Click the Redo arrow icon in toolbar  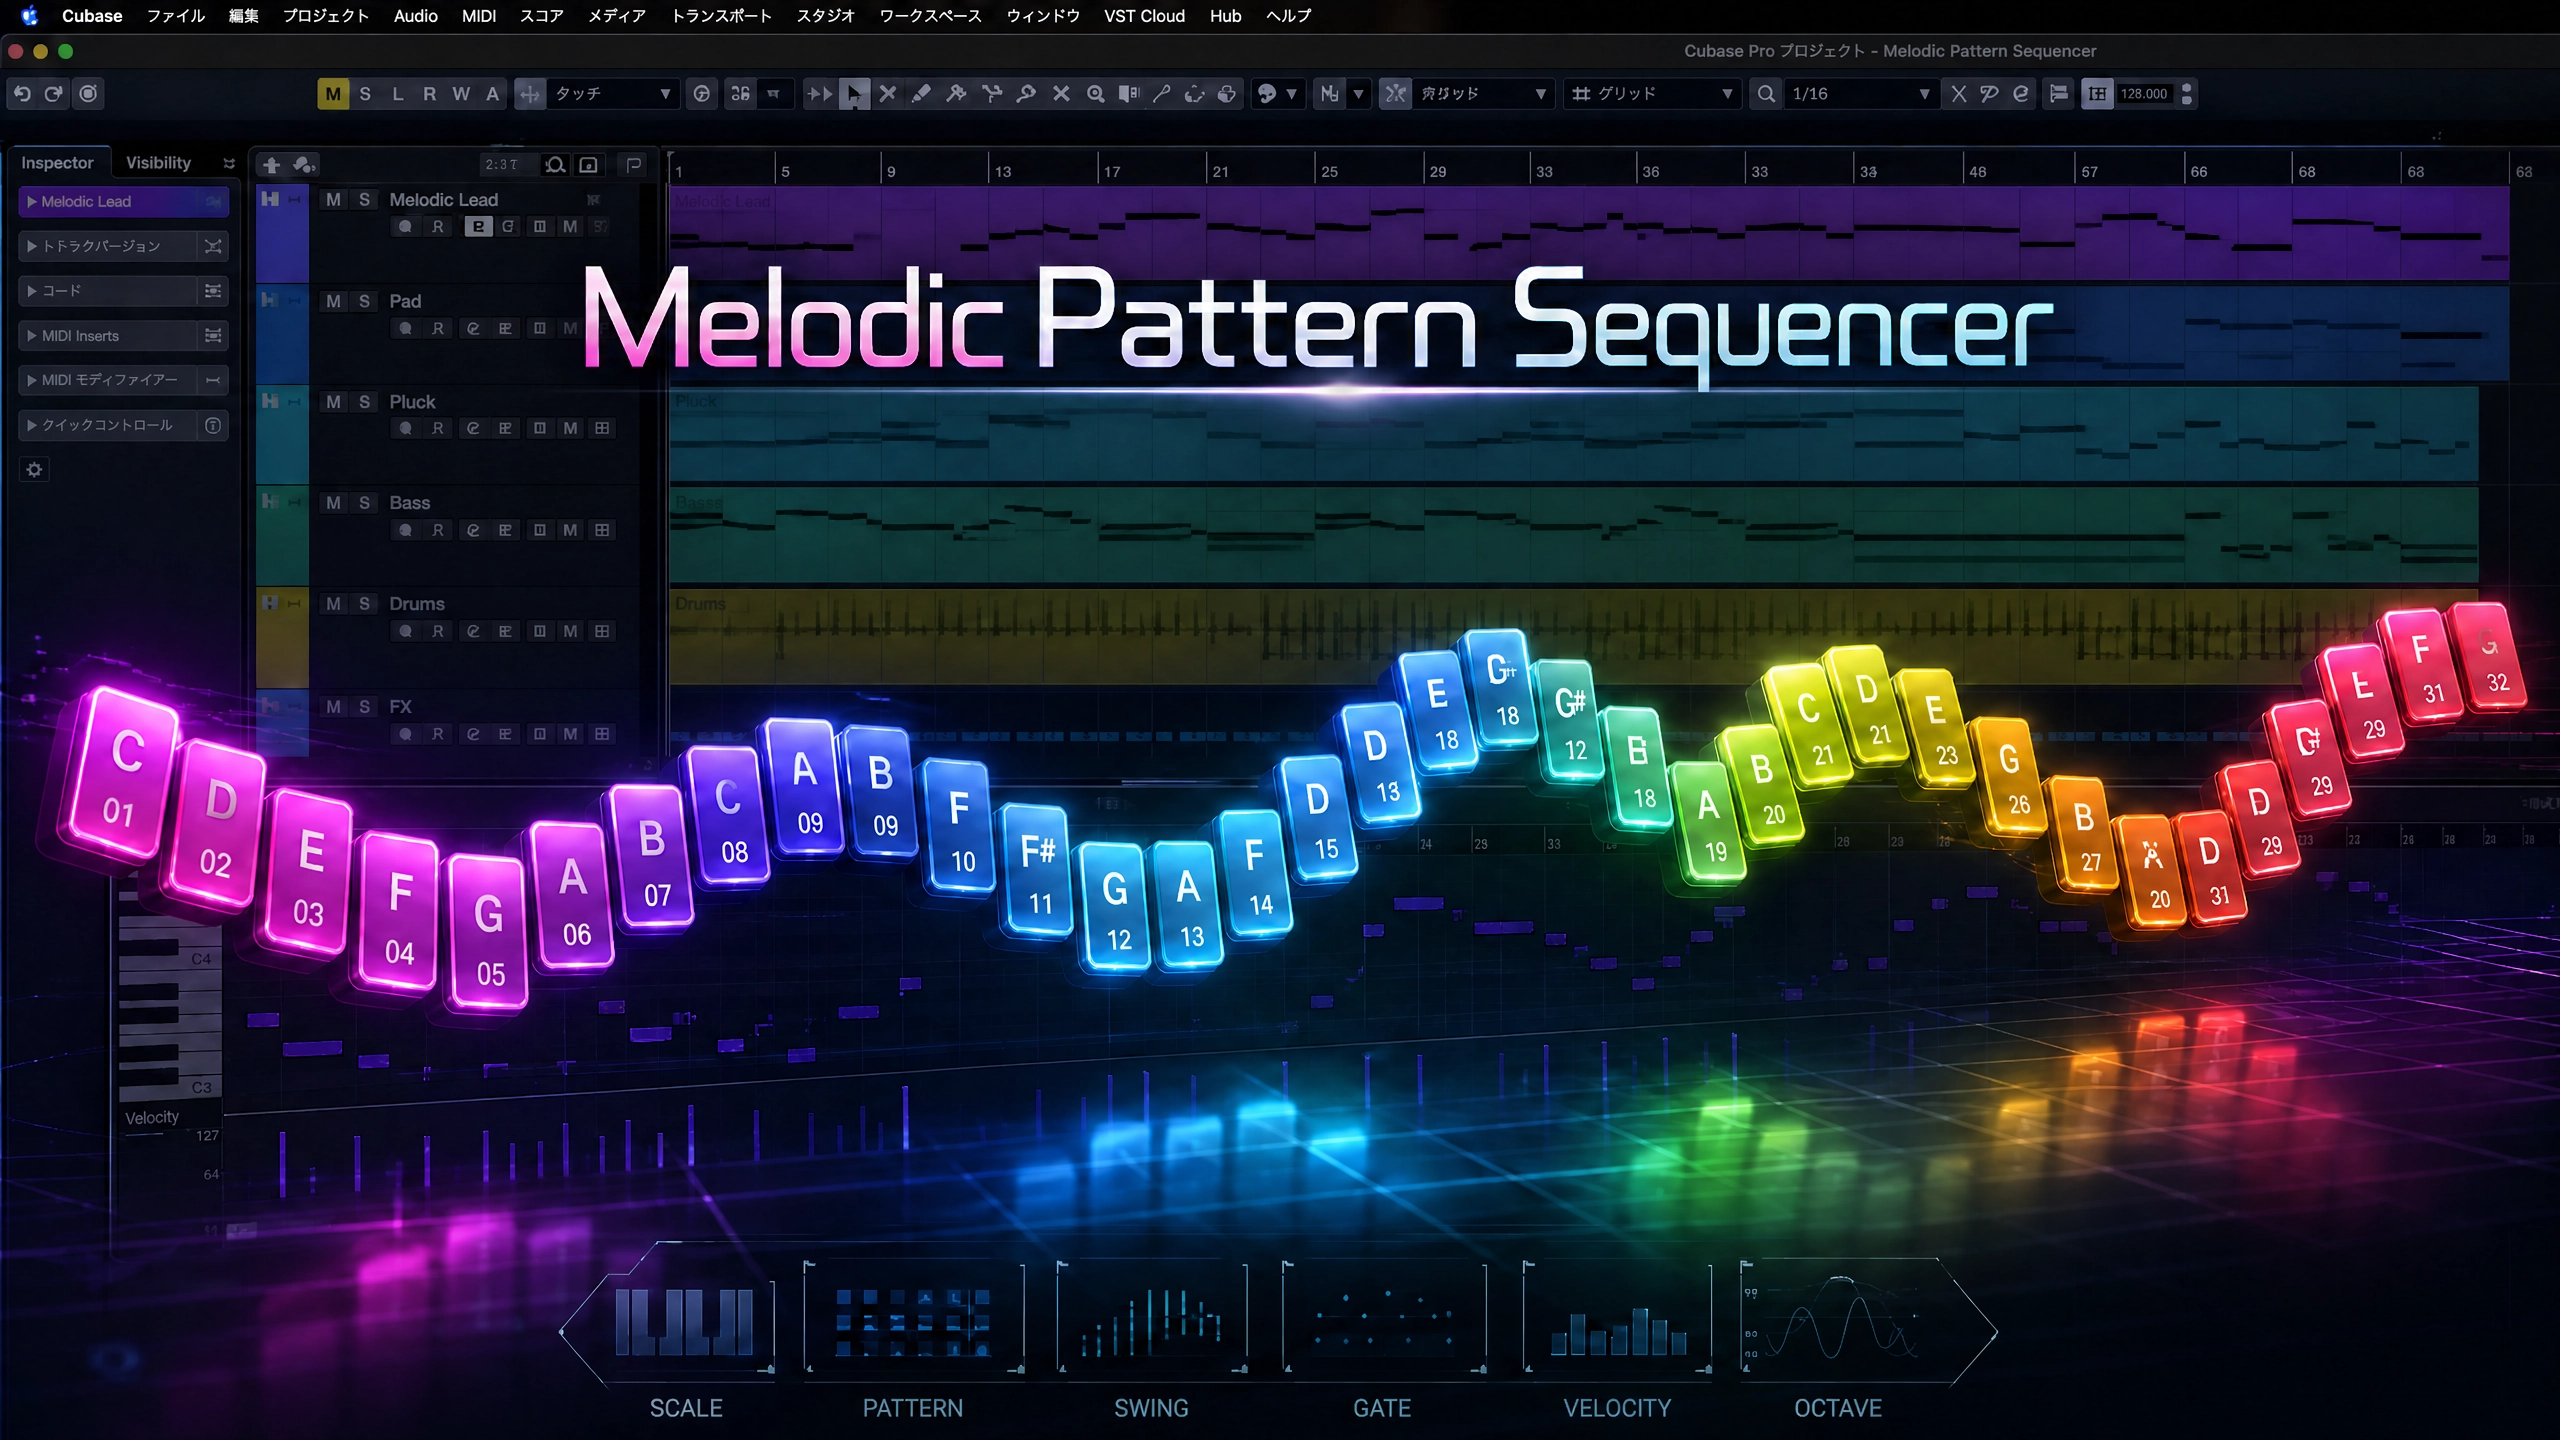coord(54,94)
